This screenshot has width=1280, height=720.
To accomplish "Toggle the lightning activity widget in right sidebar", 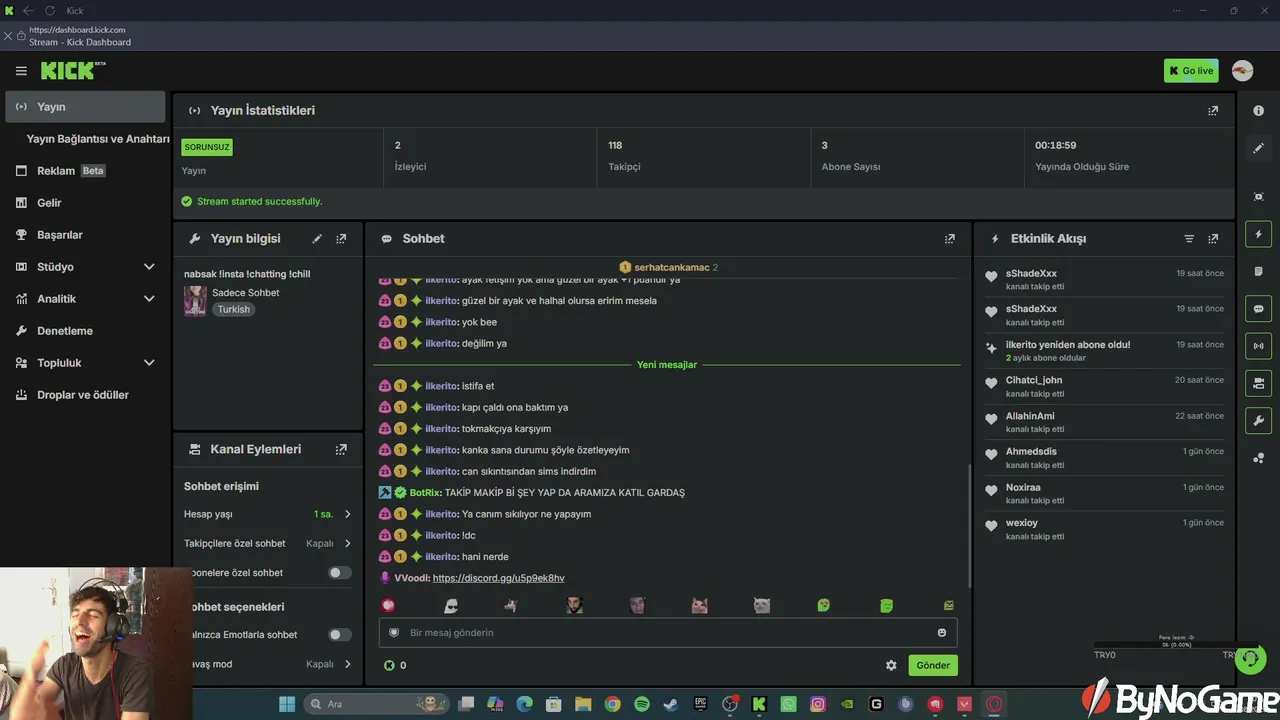I will [x=1259, y=234].
